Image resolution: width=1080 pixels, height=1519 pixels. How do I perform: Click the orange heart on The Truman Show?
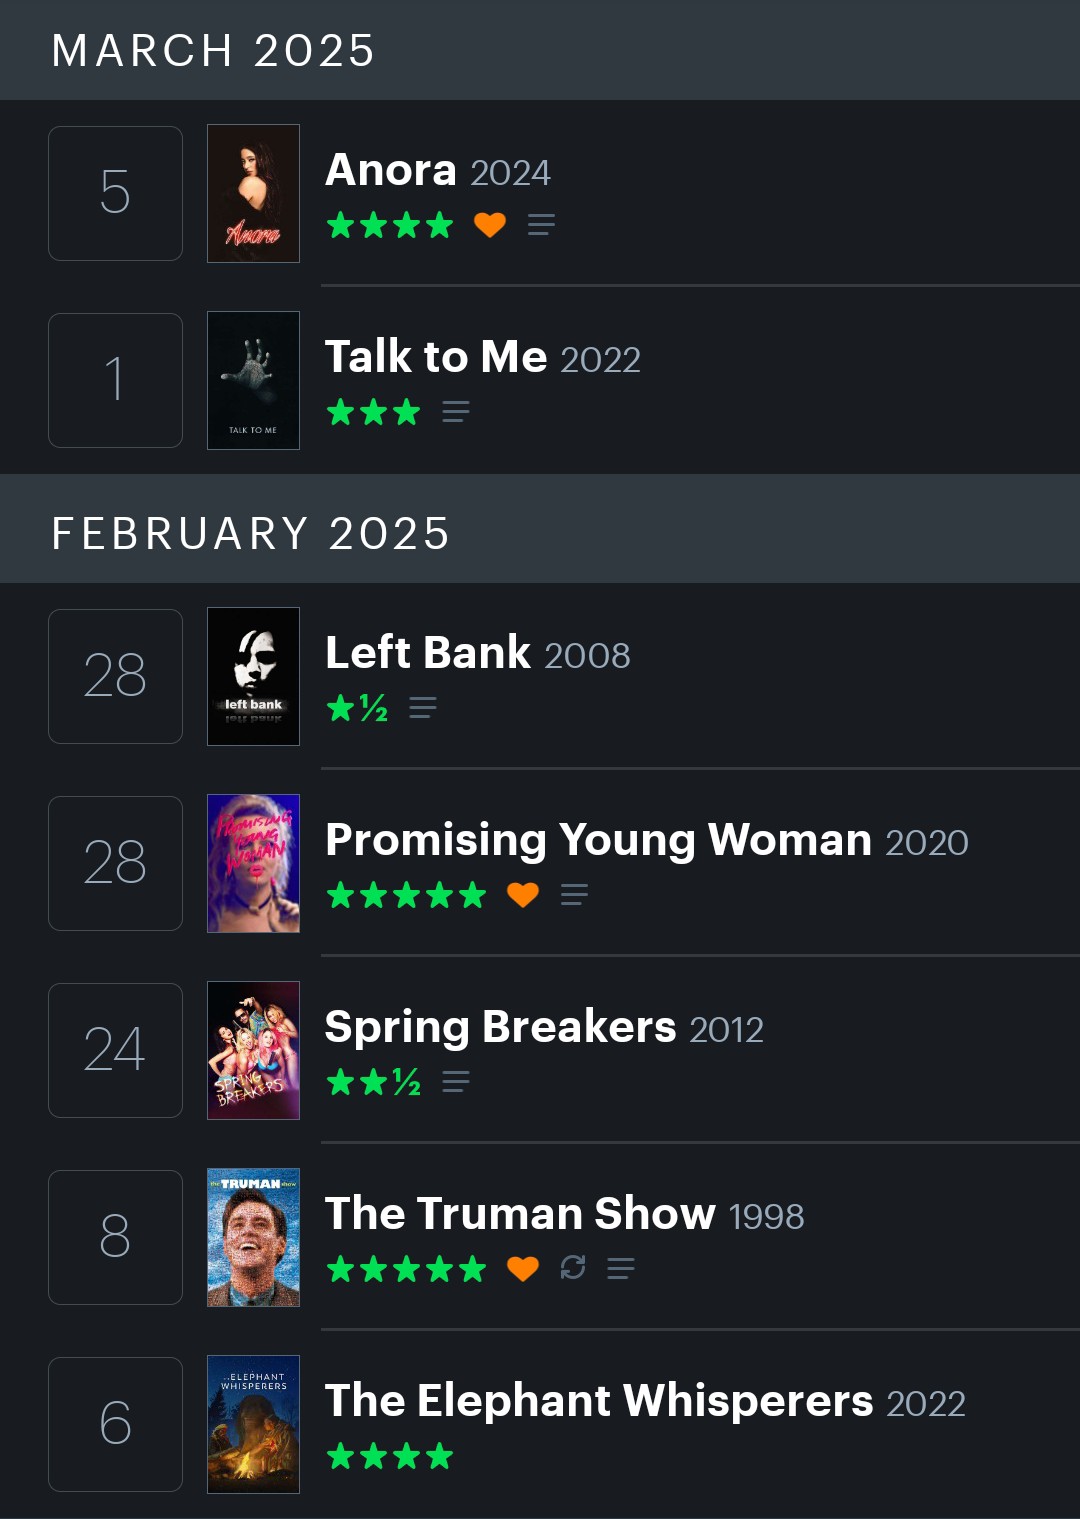point(523,1269)
